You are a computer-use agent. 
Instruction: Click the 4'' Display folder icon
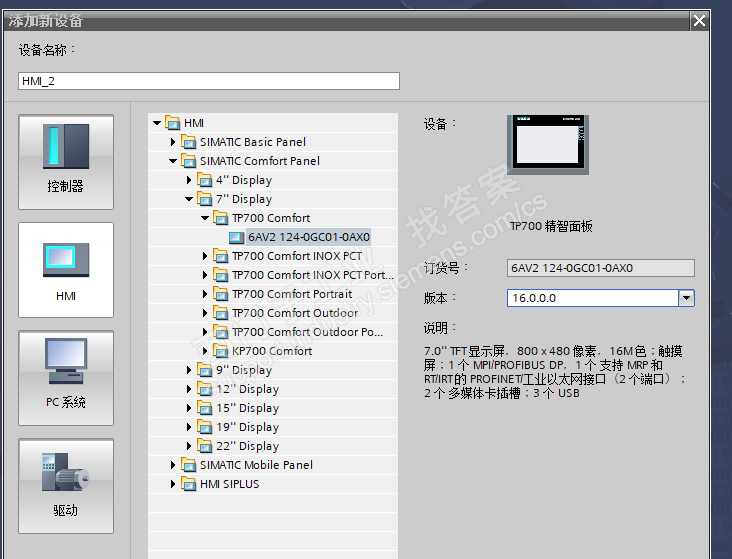tap(204, 180)
